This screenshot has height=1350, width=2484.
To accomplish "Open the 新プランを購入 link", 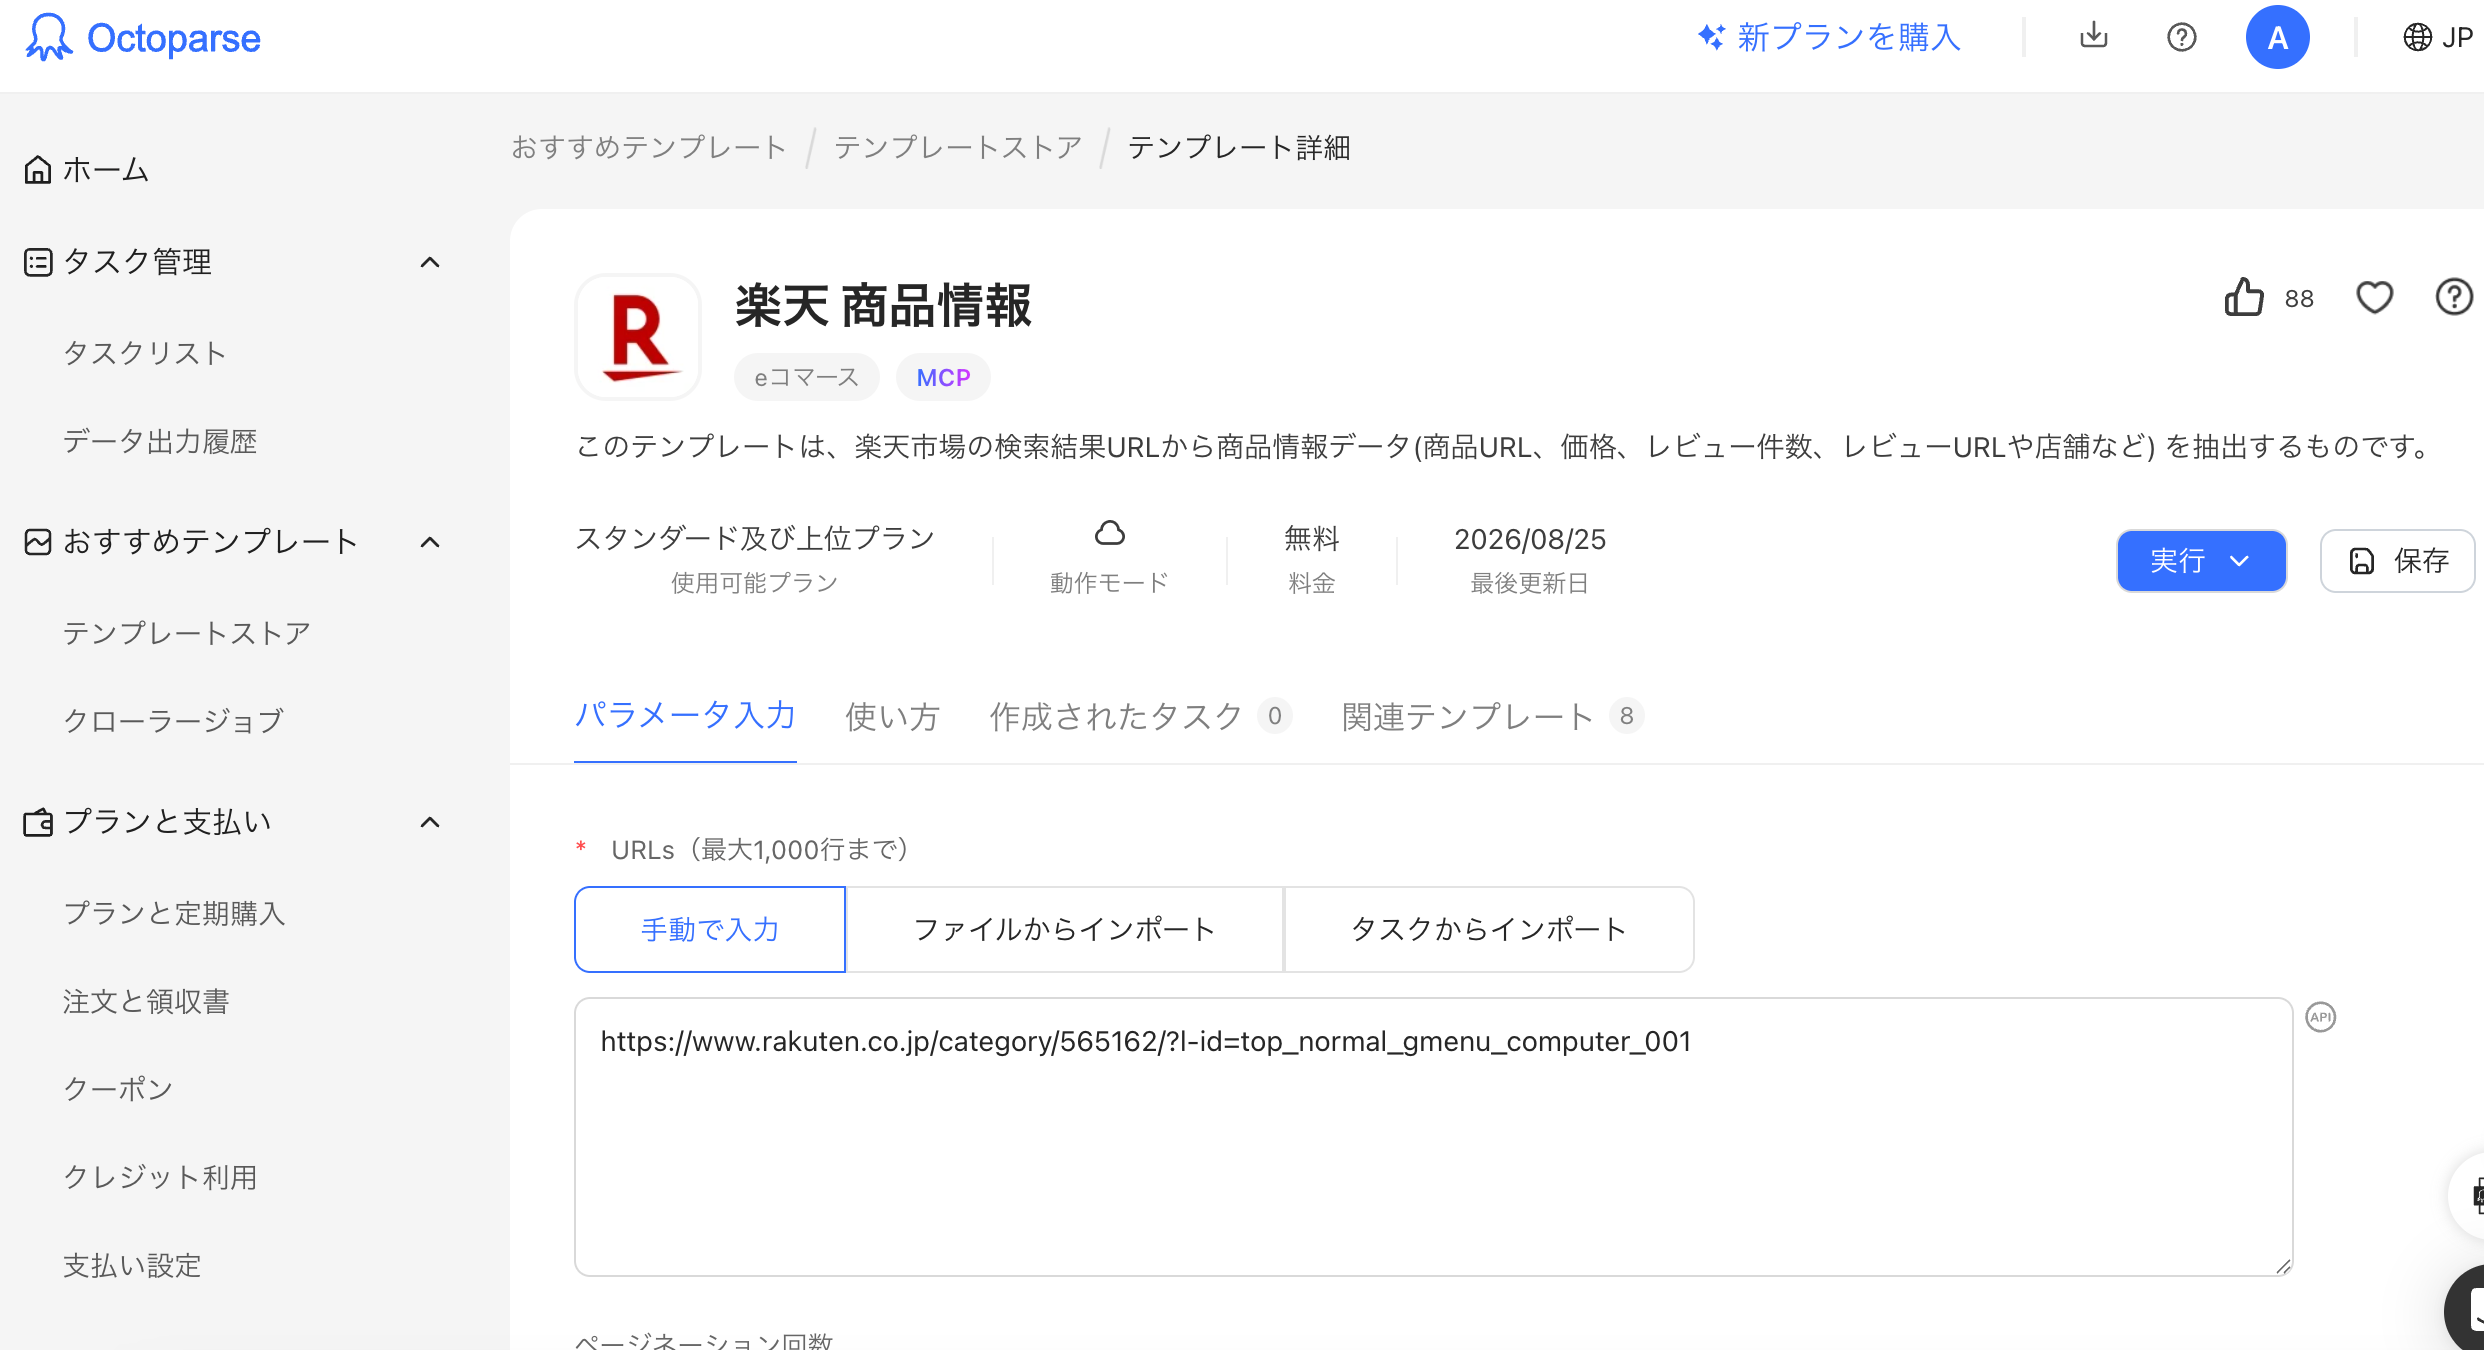I will tap(1829, 37).
